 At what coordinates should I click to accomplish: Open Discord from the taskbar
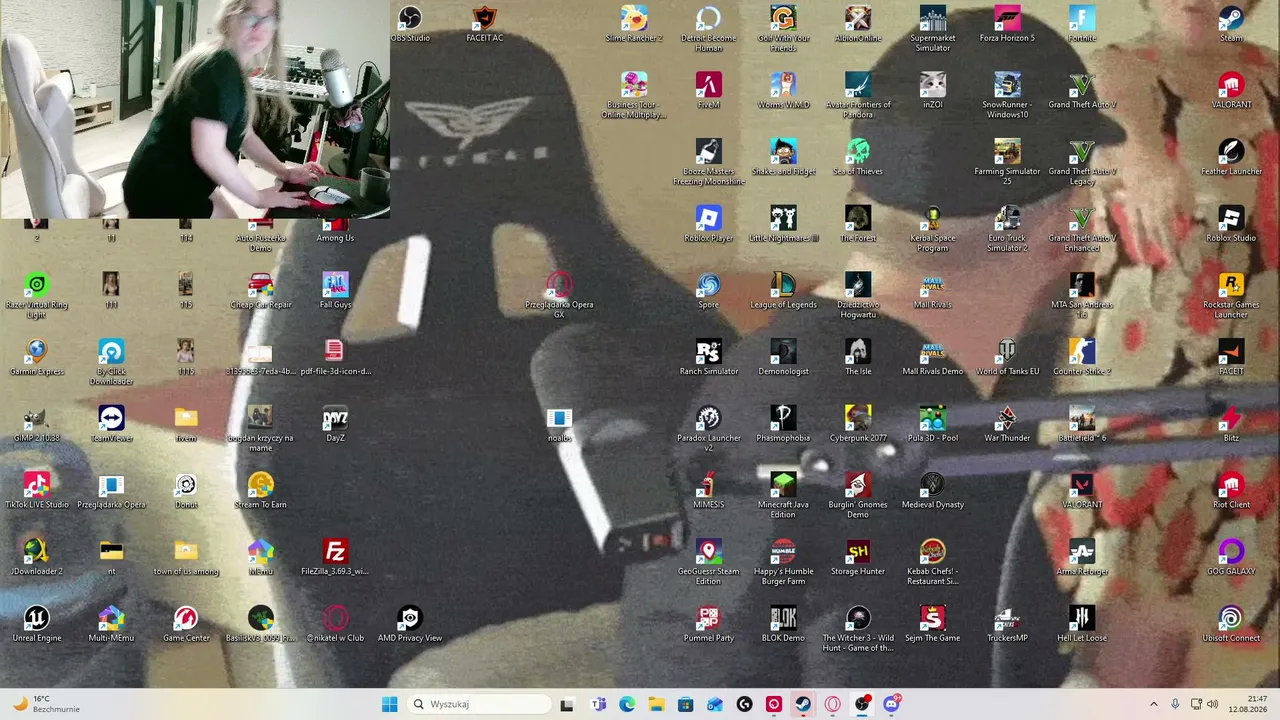pyautogui.click(x=891, y=704)
